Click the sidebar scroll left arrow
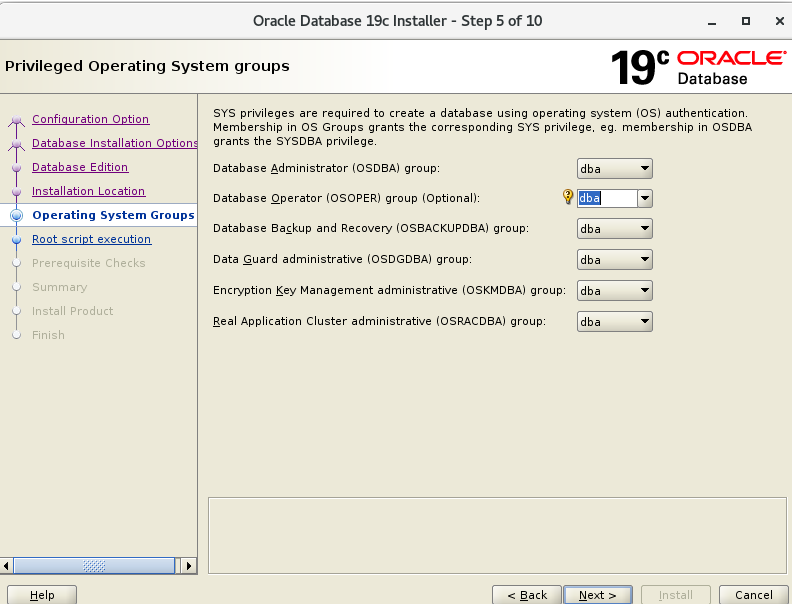The image size is (792, 604). pyautogui.click(x=6, y=566)
